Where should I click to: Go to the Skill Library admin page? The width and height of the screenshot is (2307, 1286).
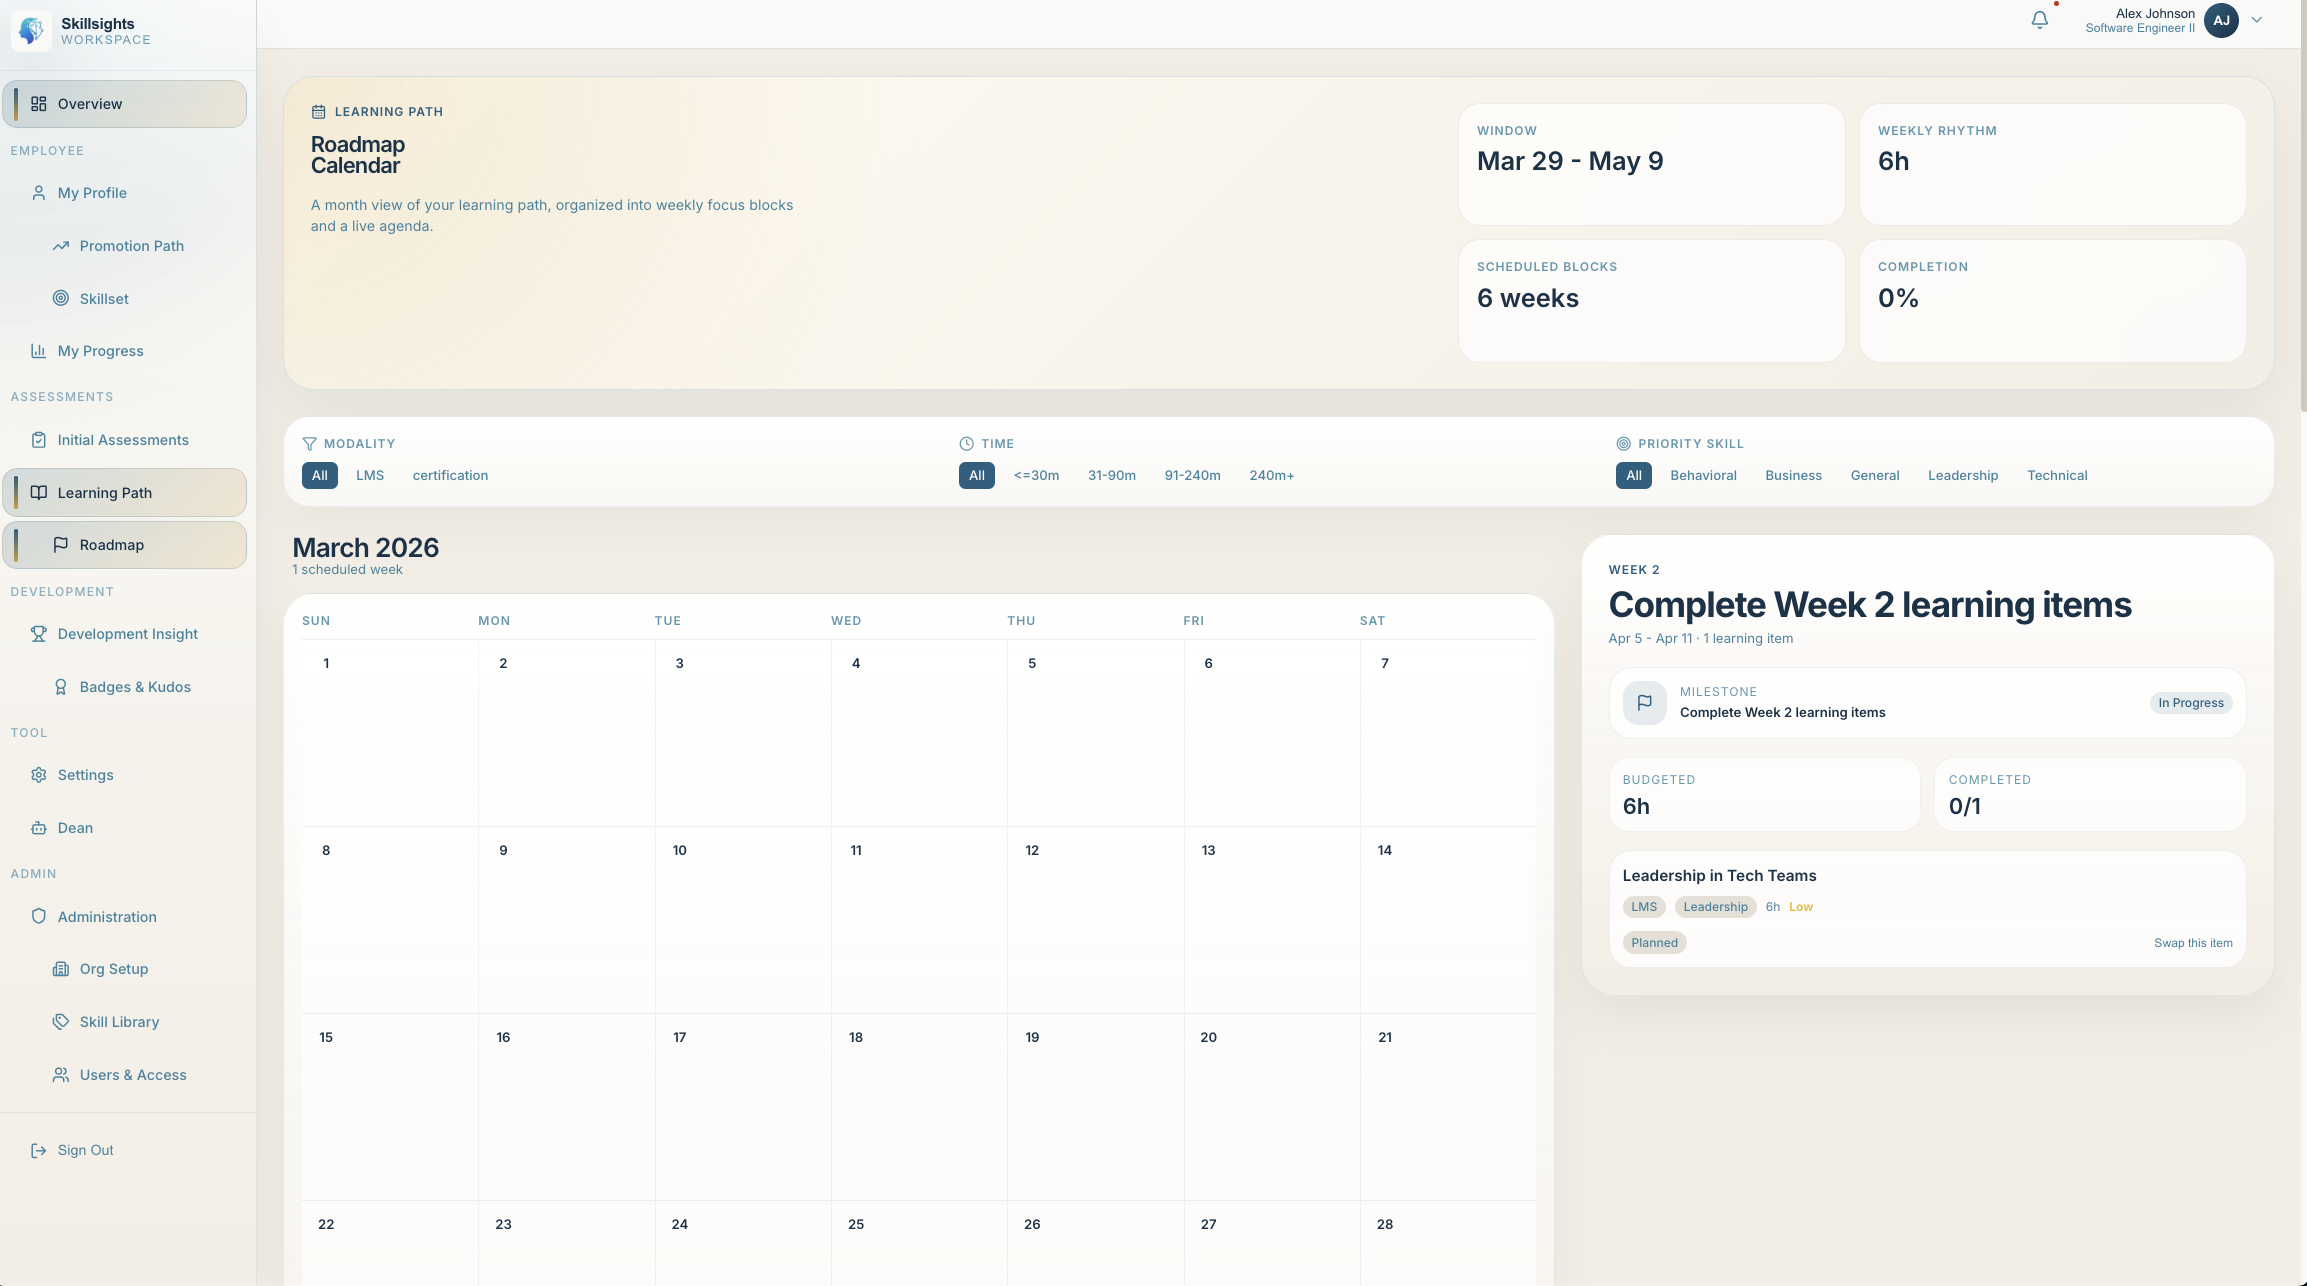tap(119, 1022)
